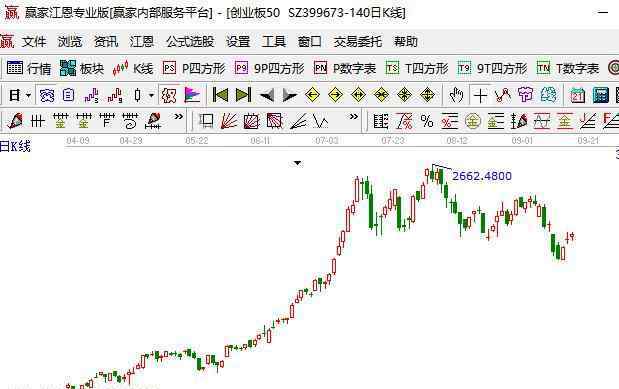Expand the candlestick chart type dropdown arrow
This screenshot has width=619, height=389.
pyautogui.click(x=151, y=96)
